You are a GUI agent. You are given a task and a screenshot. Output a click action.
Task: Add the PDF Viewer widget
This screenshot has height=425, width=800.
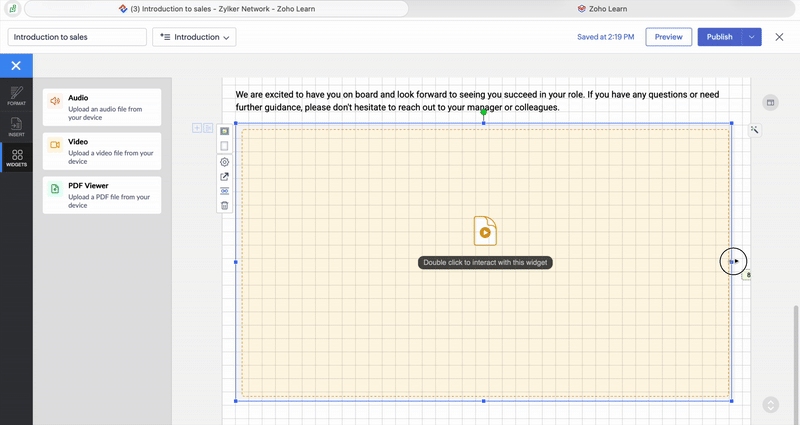coord(102,195)
